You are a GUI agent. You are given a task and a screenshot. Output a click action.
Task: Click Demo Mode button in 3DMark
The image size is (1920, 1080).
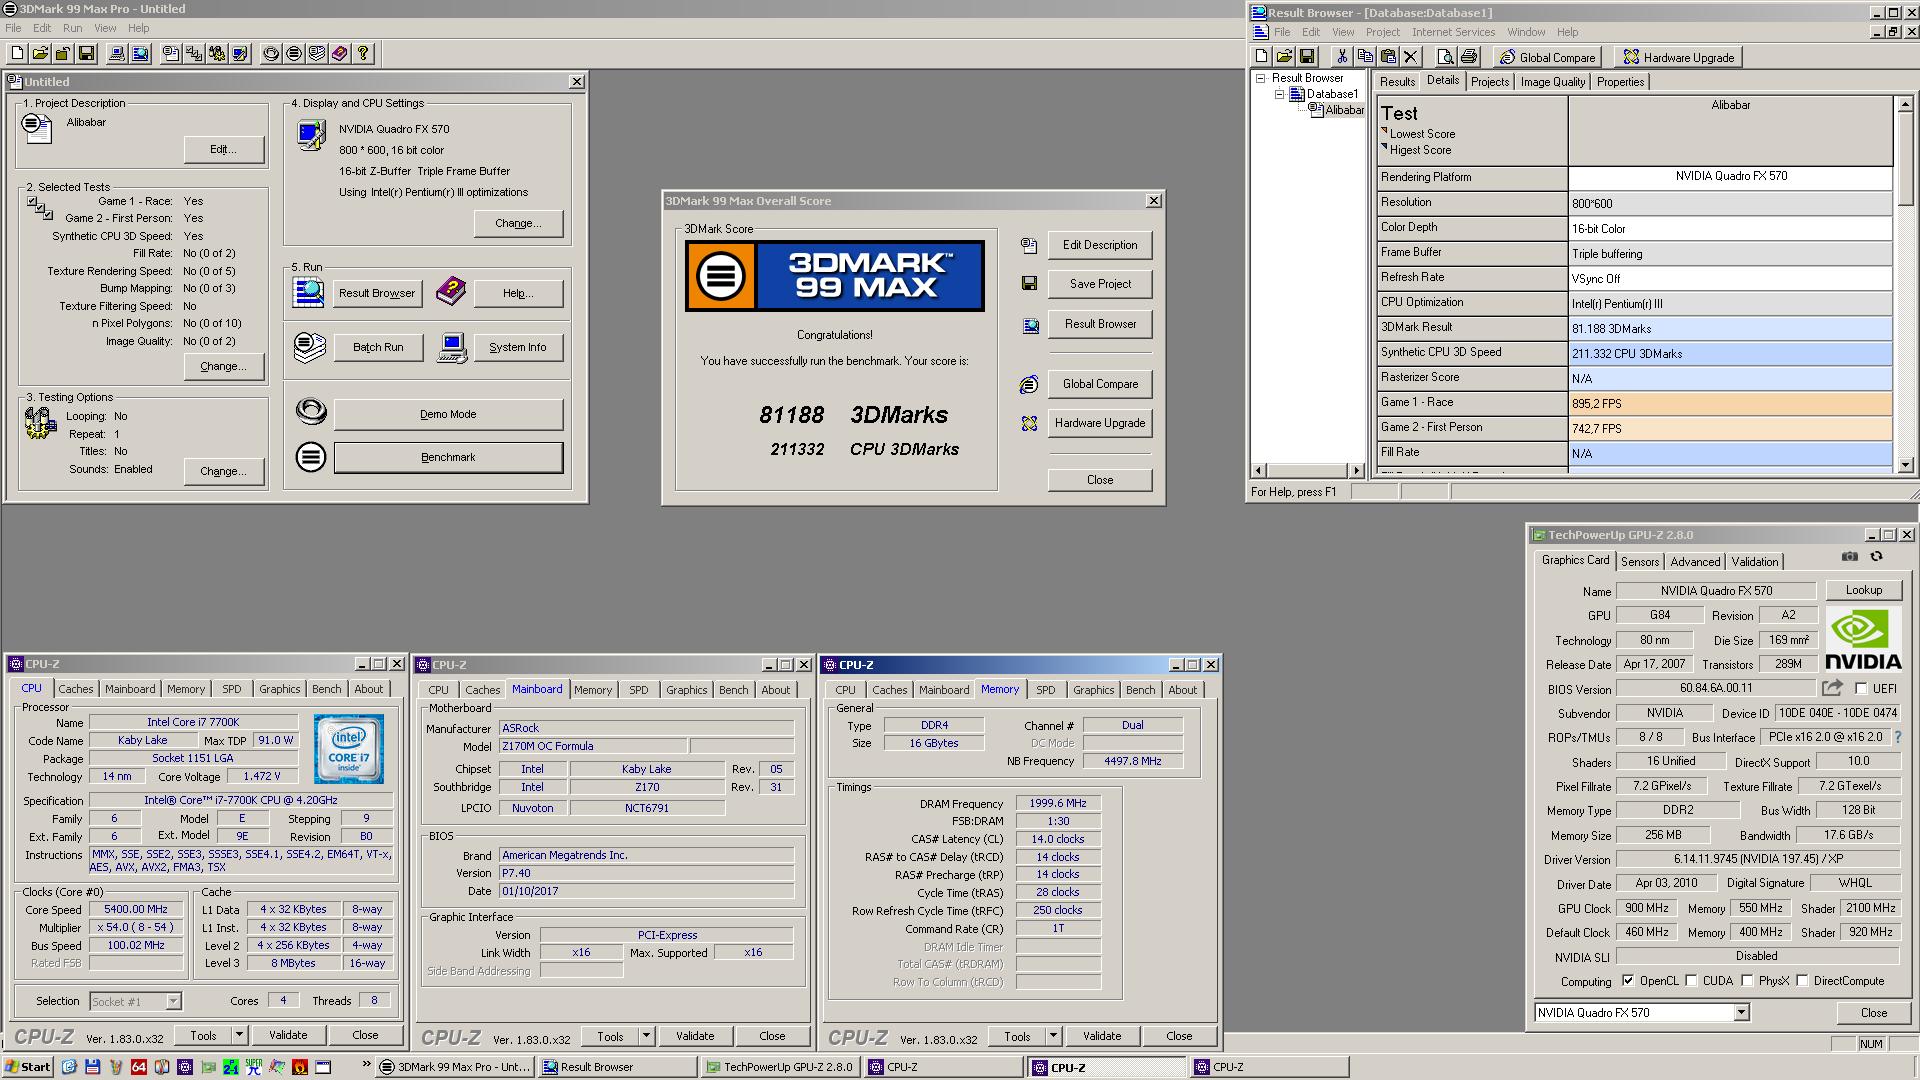[x=448, y=414]
